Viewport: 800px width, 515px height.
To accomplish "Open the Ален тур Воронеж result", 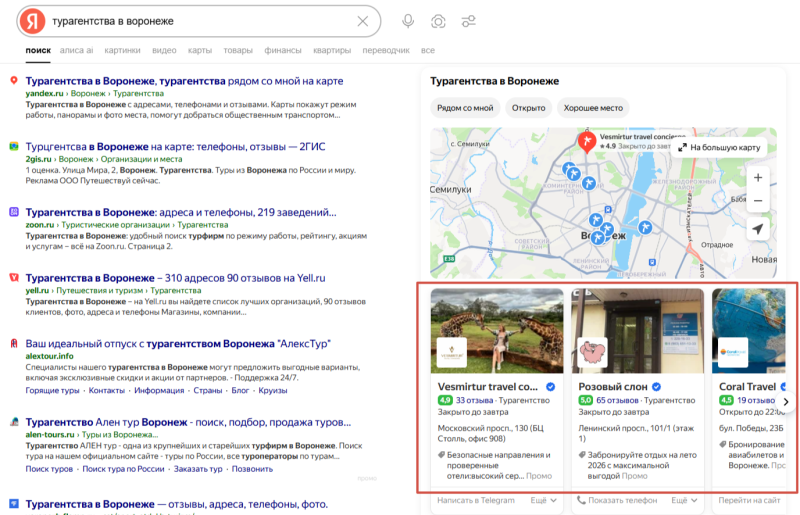I will coord(188,422).
